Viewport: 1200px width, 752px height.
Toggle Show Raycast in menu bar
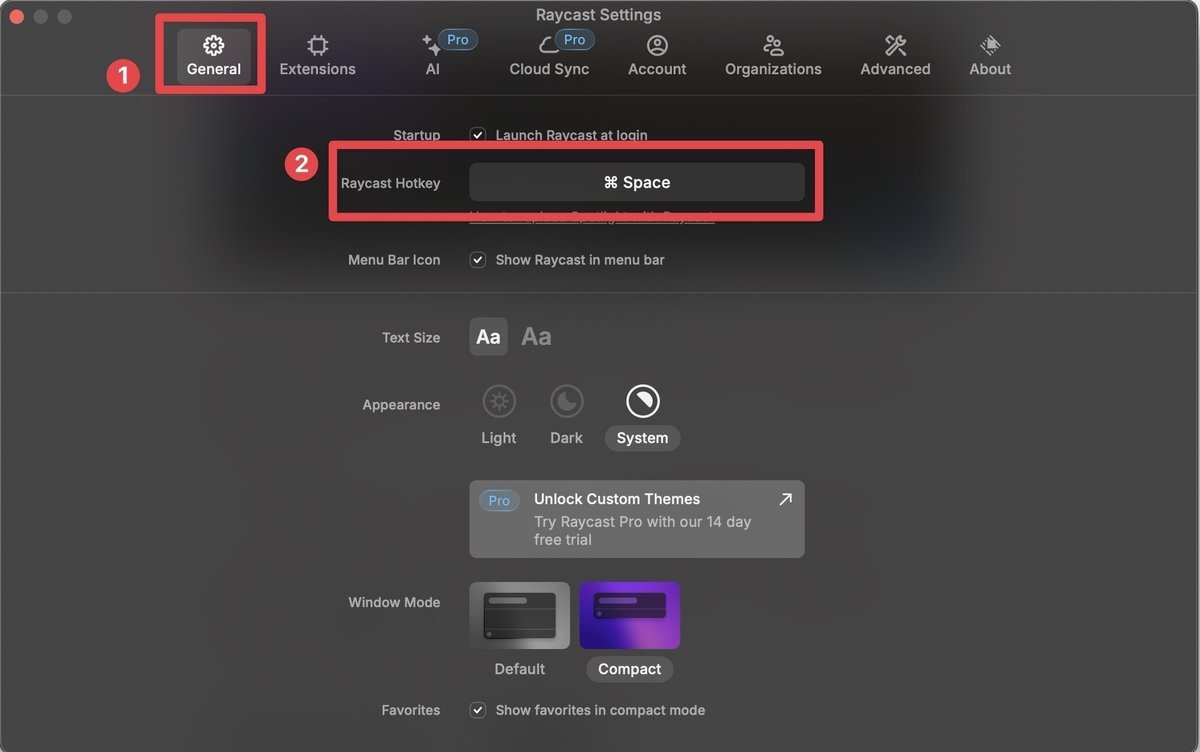[x=478, y=260]
